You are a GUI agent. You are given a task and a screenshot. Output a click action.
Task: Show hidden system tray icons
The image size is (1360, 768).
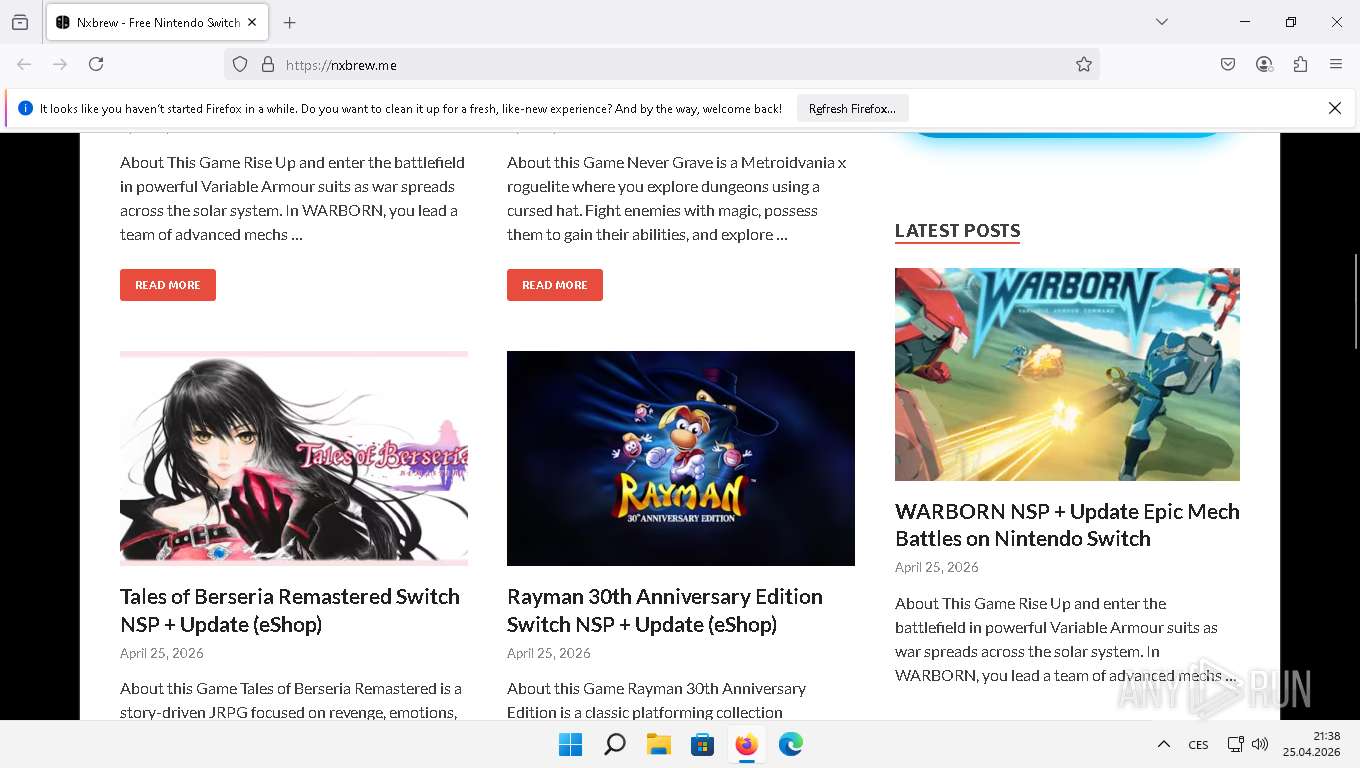[x=1164, y=744]
